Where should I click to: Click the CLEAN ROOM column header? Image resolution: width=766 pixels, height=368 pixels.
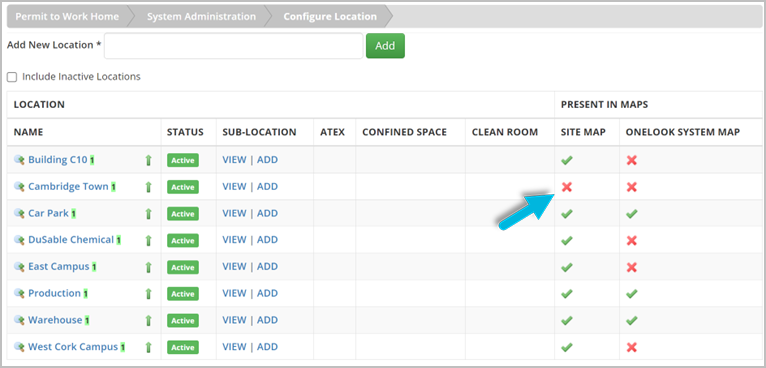point(505,132)
